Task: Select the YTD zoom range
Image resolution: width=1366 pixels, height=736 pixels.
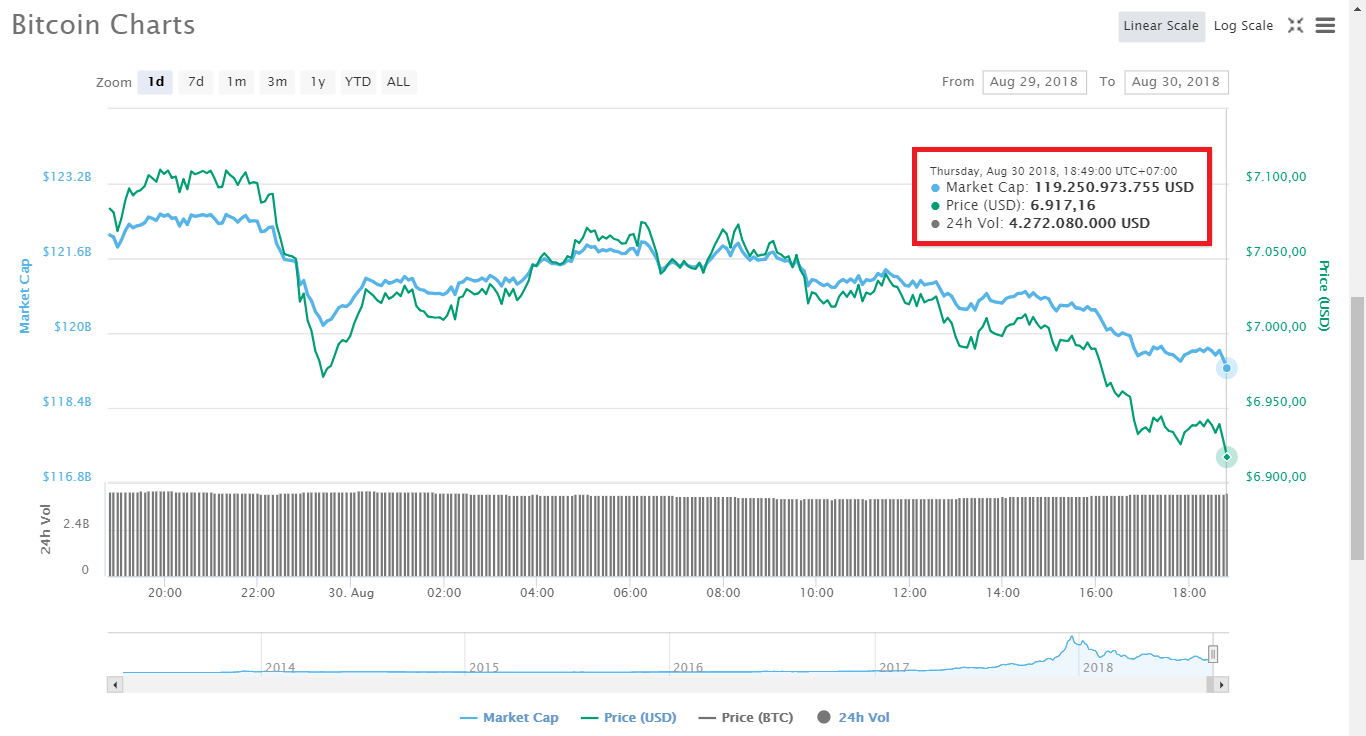Action: coord(358,82)
